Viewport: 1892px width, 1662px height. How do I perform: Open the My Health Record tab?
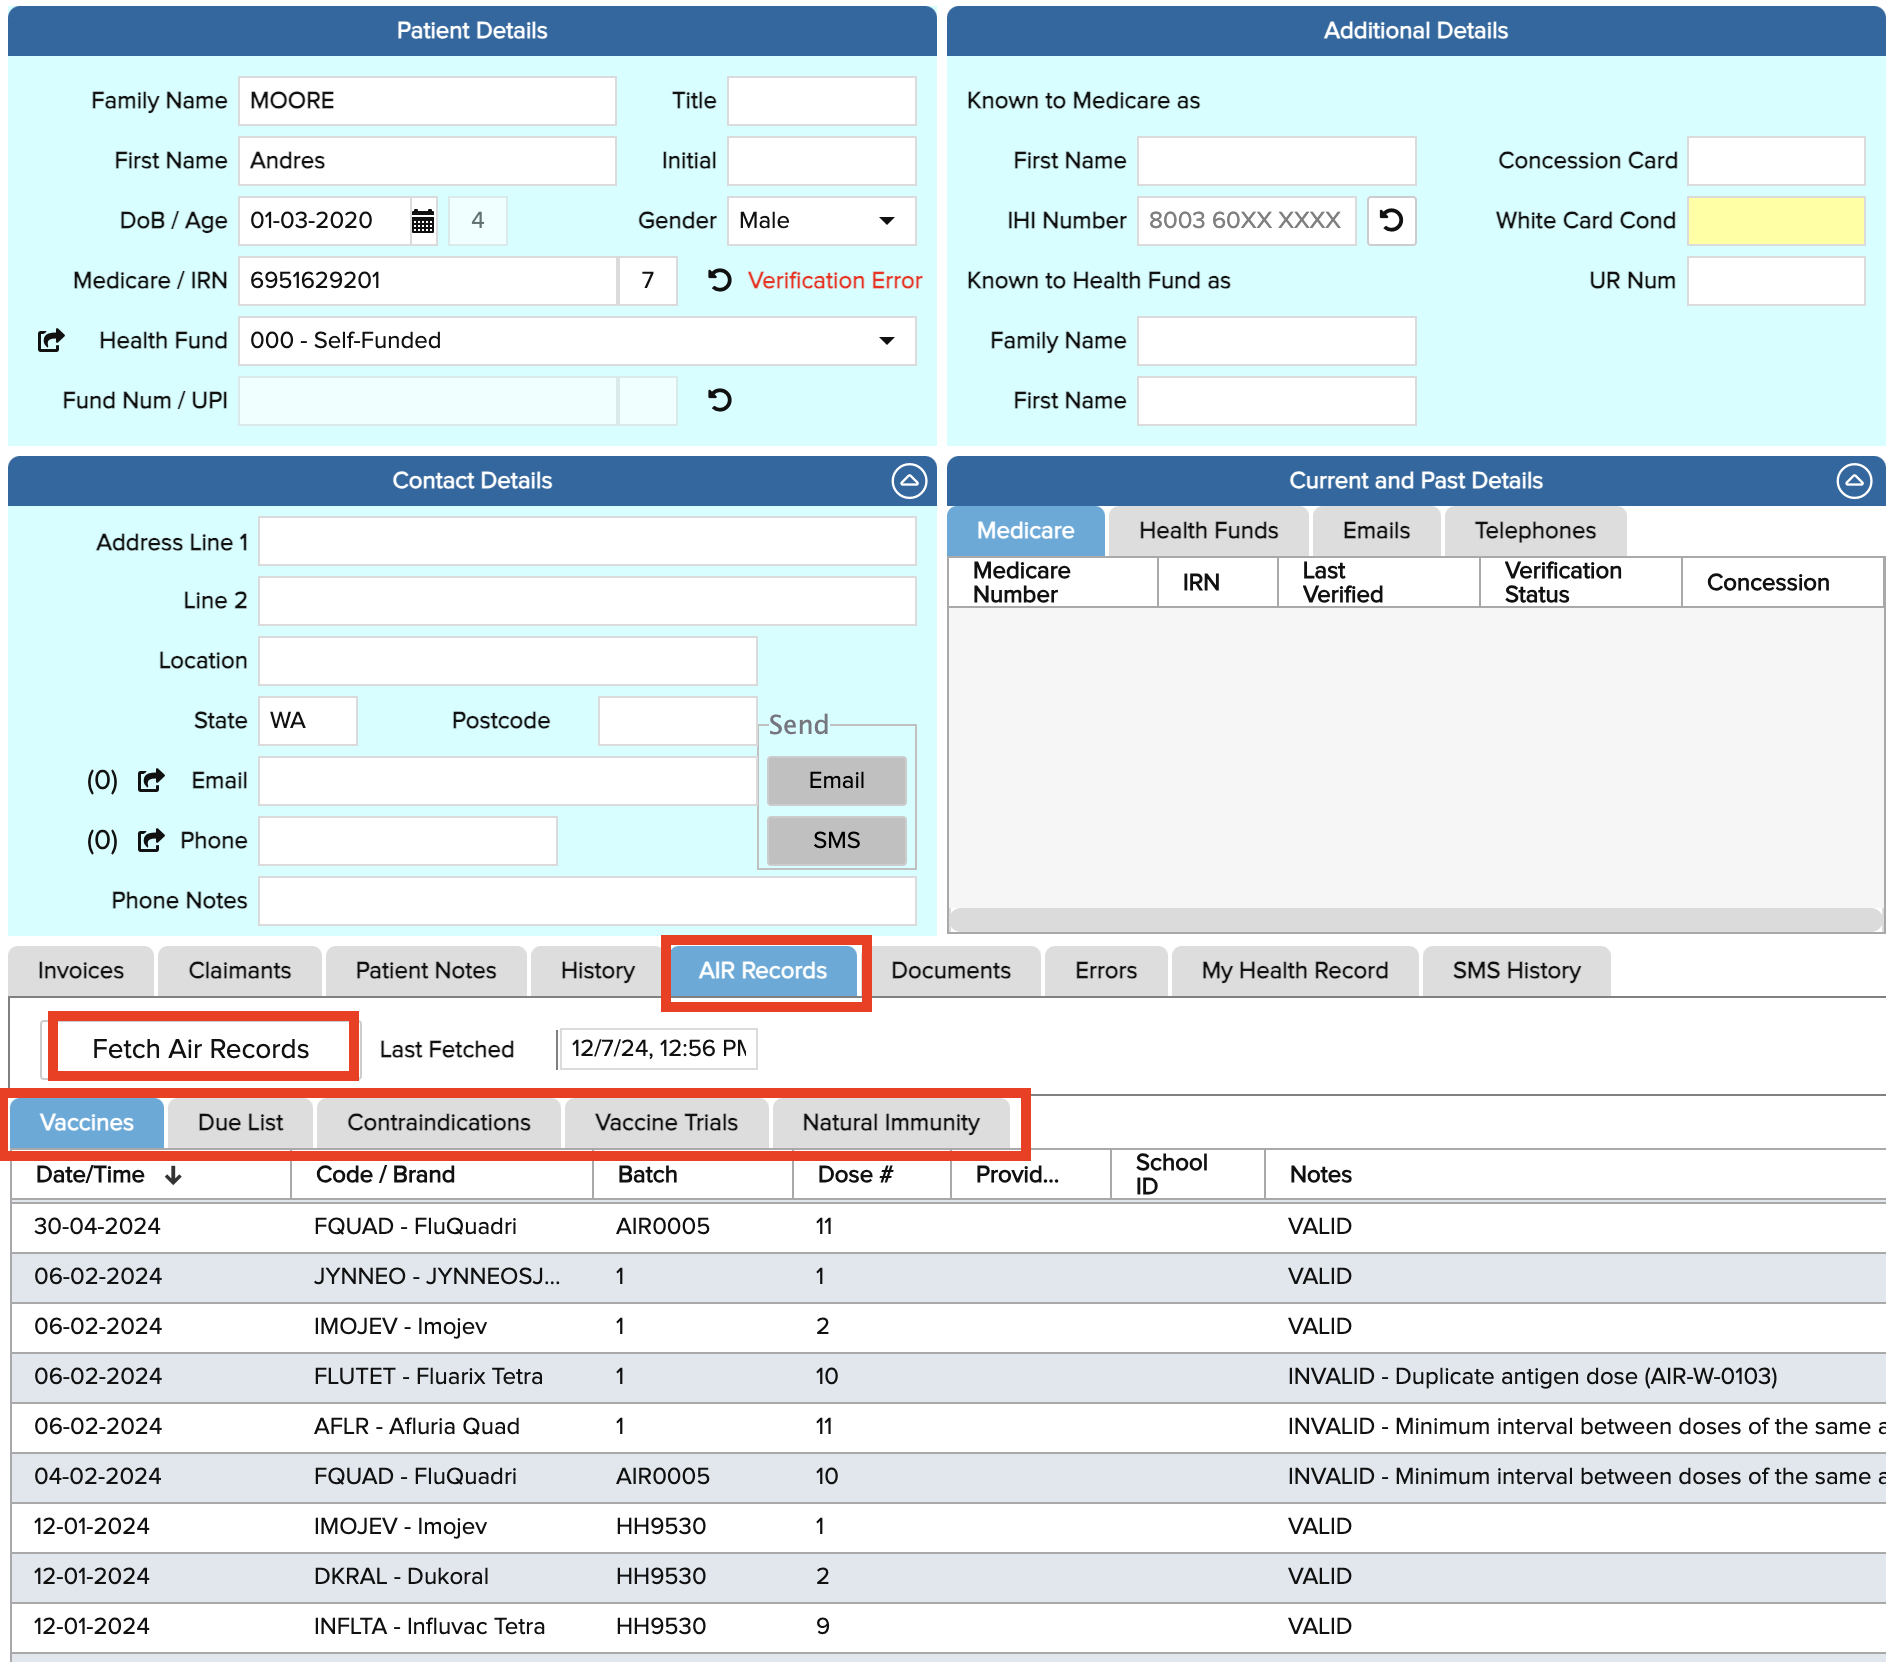(x=1295, y=971)
